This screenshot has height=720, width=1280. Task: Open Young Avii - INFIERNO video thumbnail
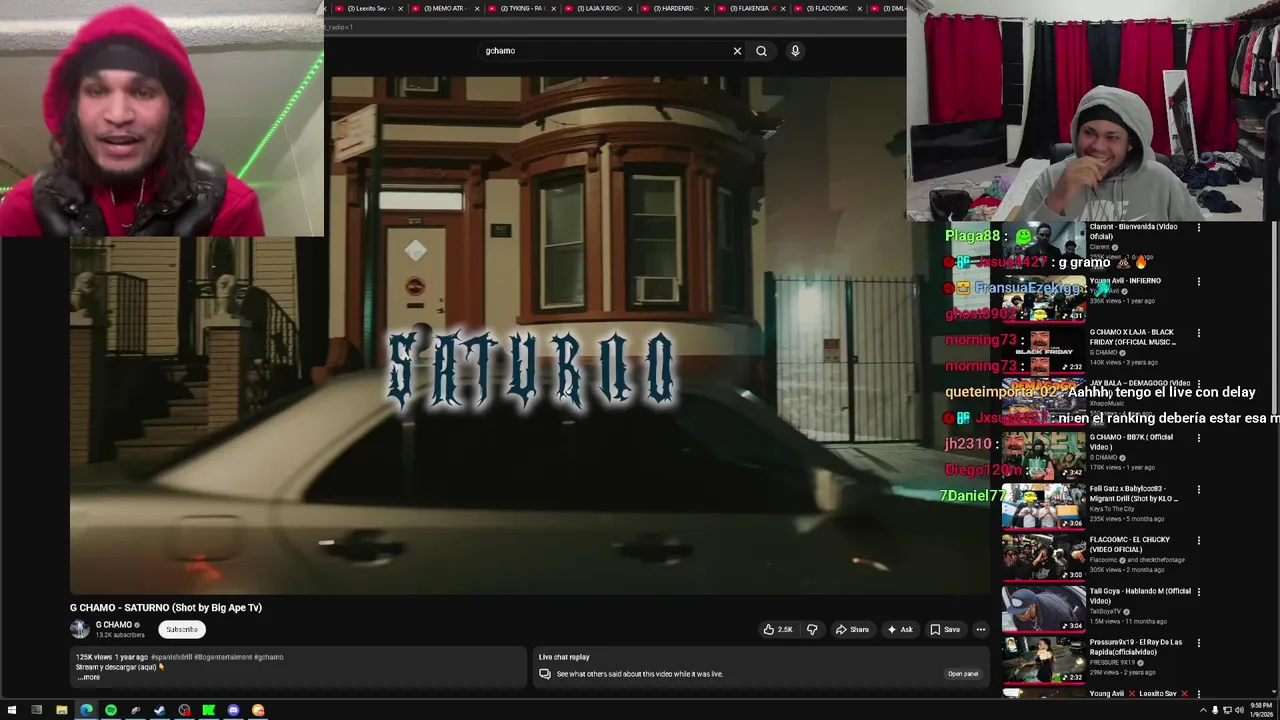(1044, 298)
